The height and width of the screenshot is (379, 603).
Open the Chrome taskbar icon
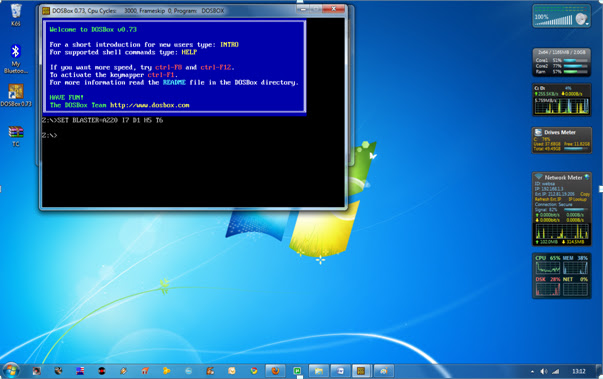click(253, 371)
